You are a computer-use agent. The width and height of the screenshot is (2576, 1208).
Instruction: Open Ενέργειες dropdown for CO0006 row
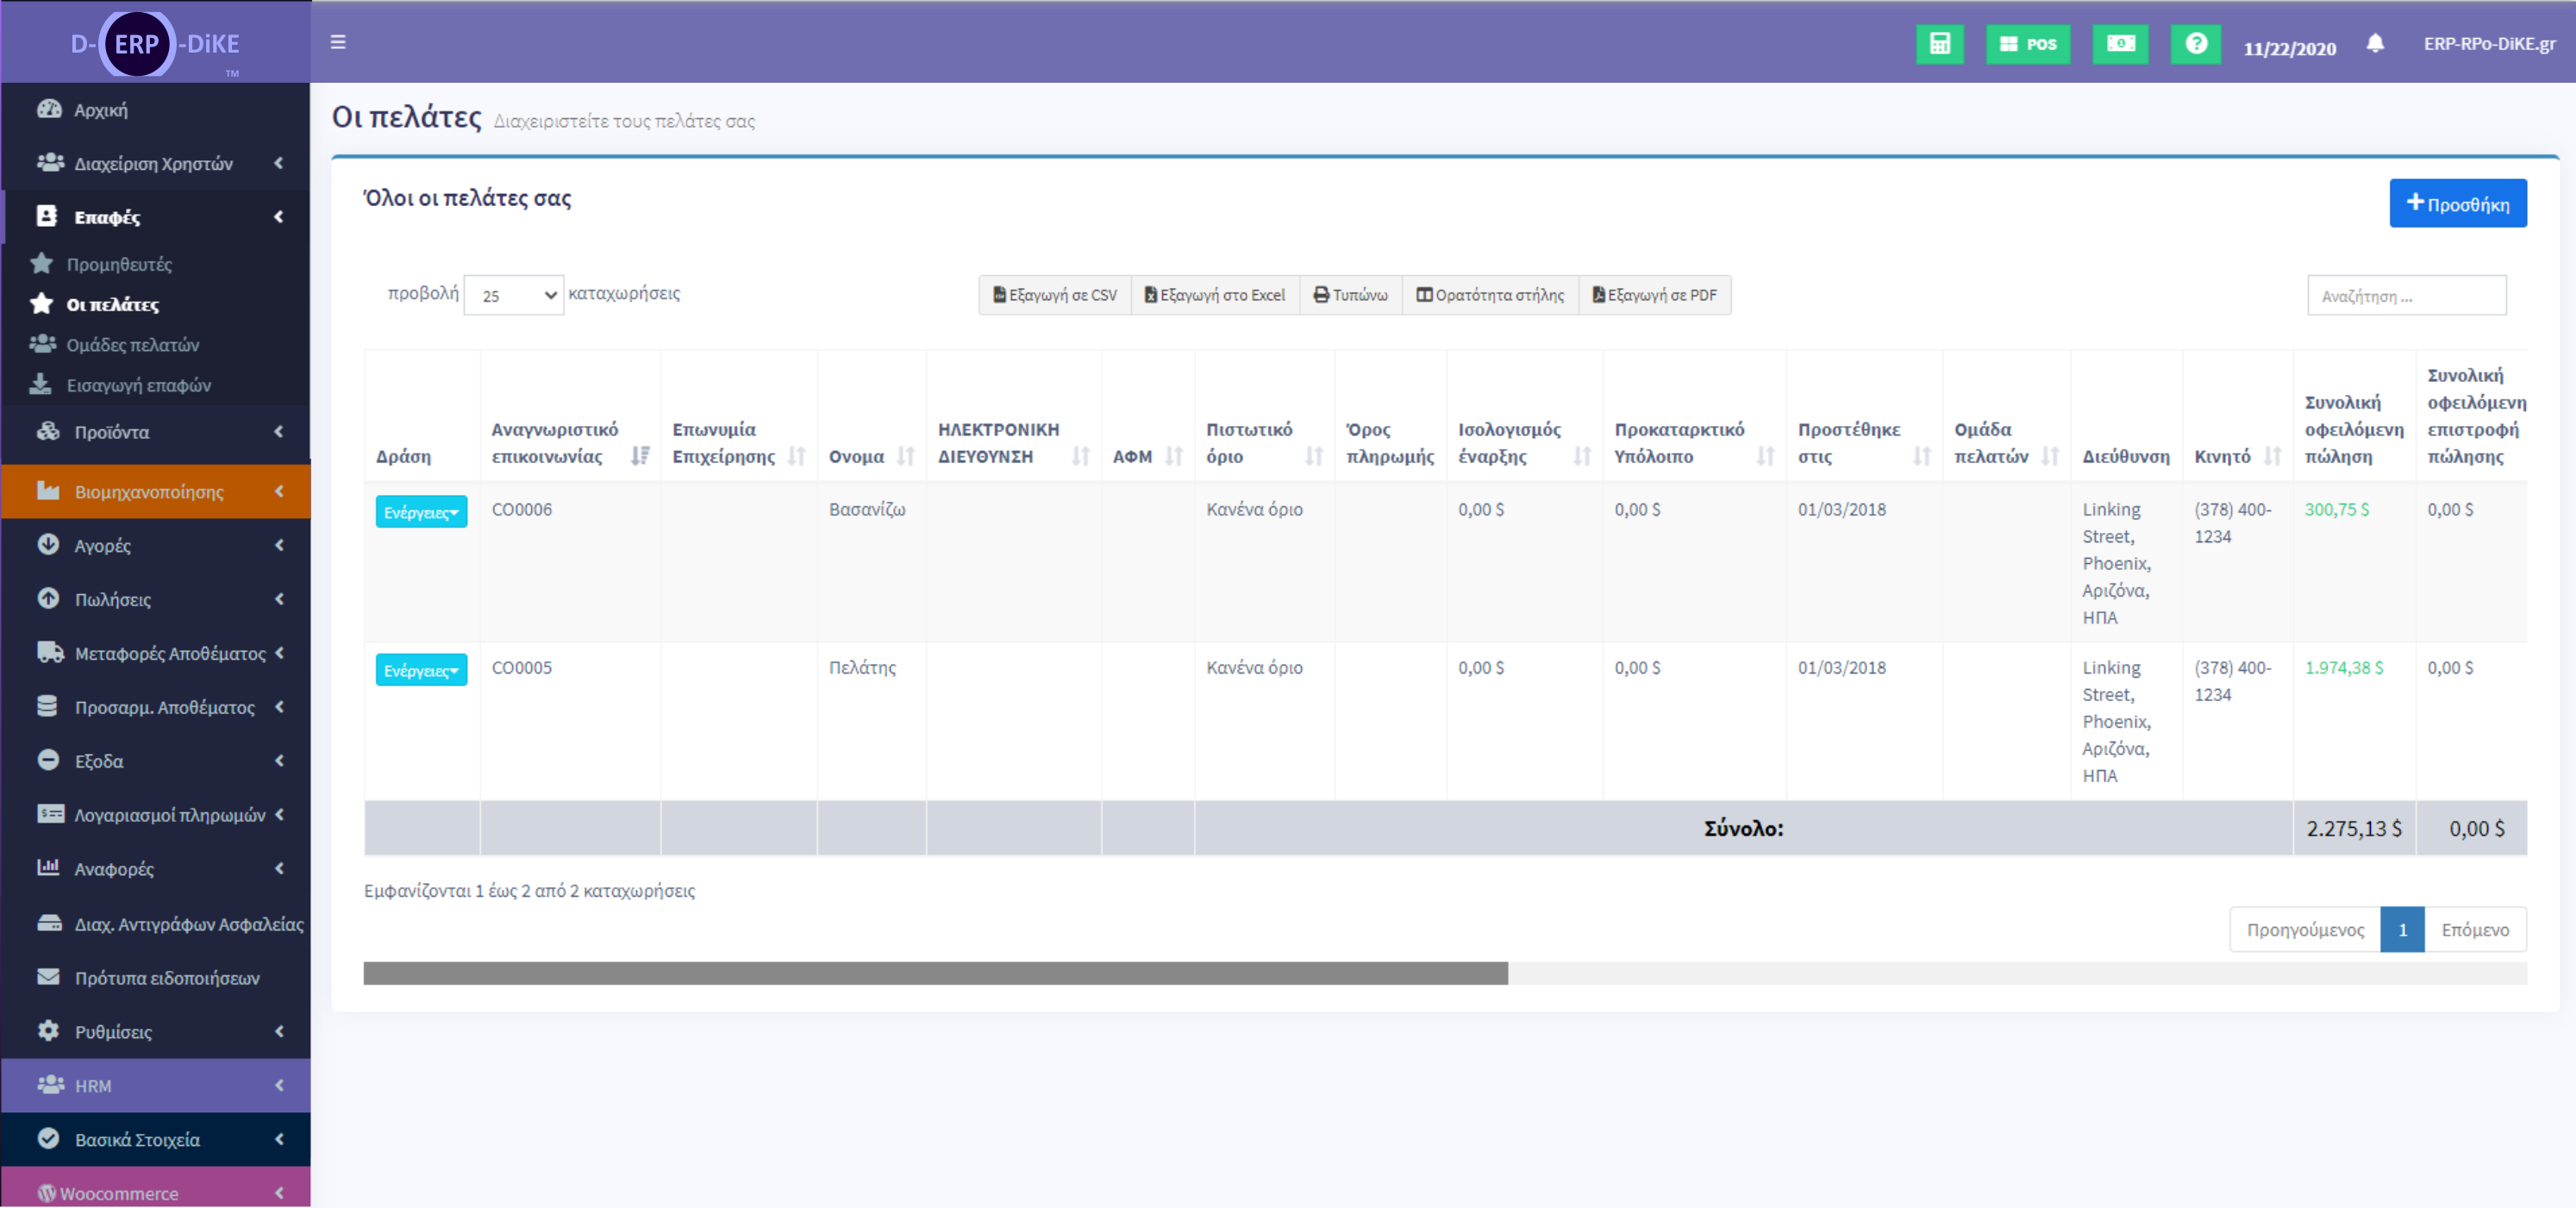421,512
